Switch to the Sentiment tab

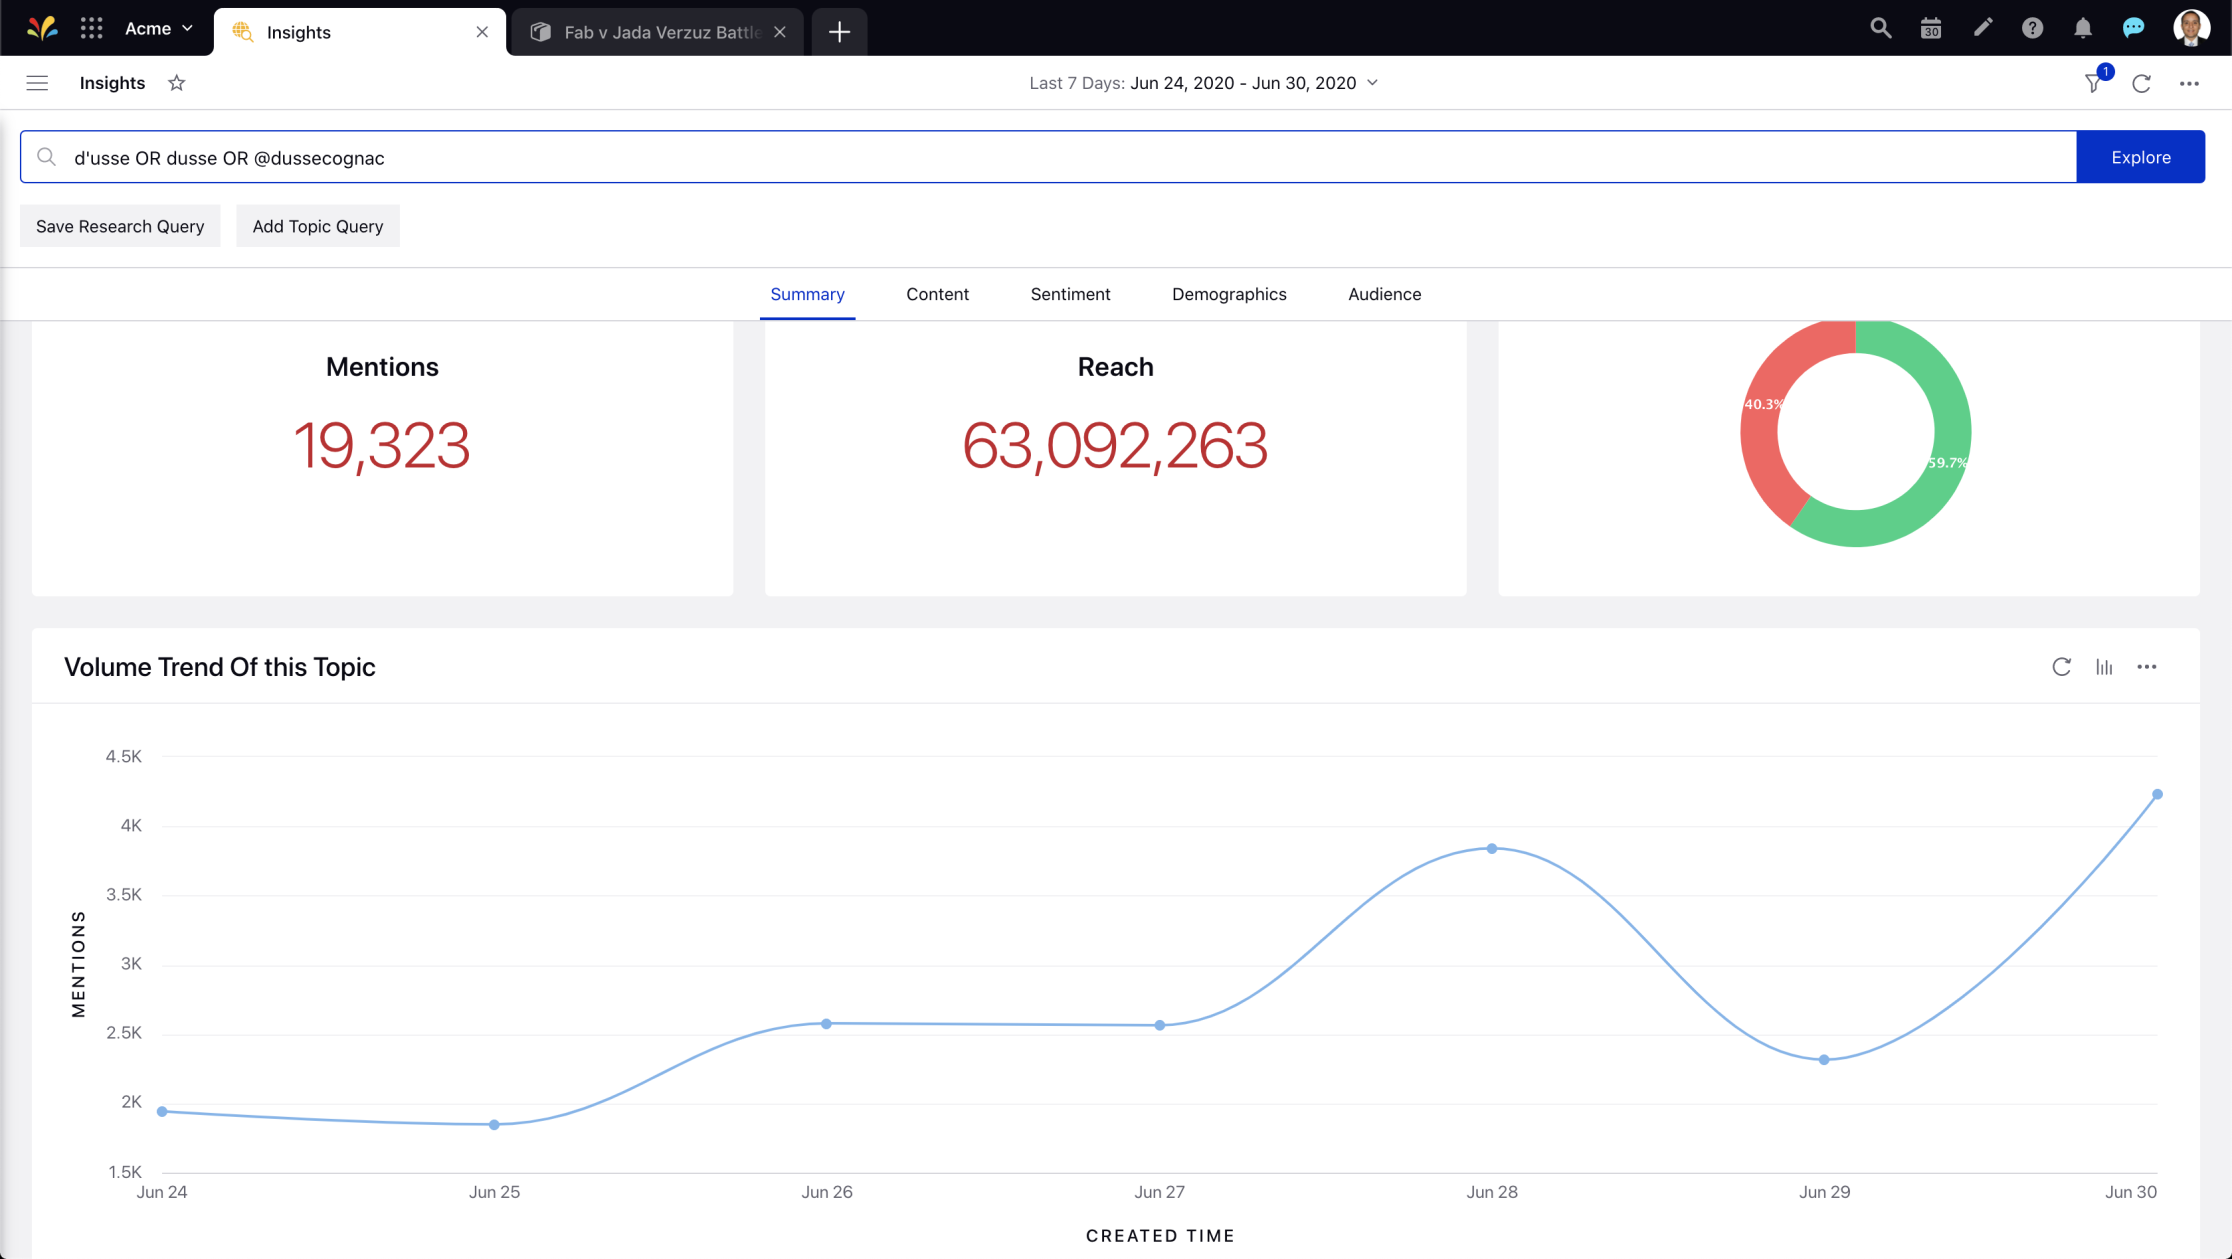[x=1070, y=294]
